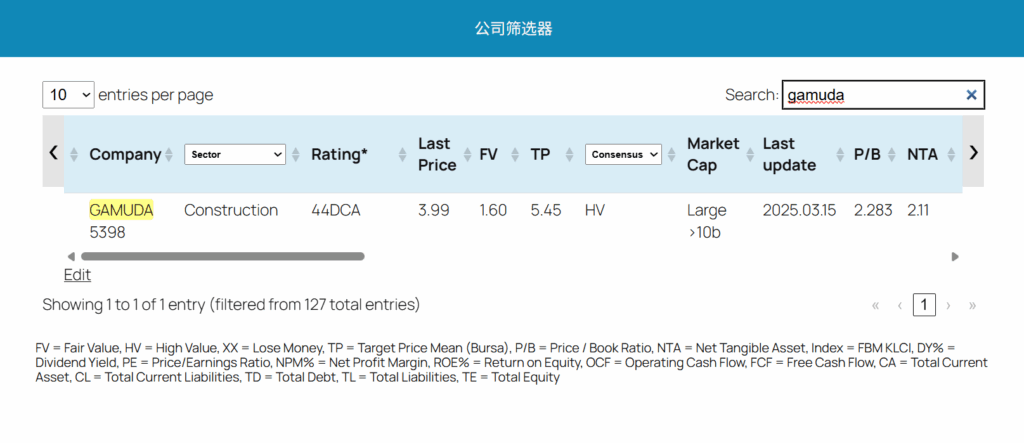The image size is (1024, 443).
Task: Click the horizontal table scrollbar
Action: pos(222,257)
